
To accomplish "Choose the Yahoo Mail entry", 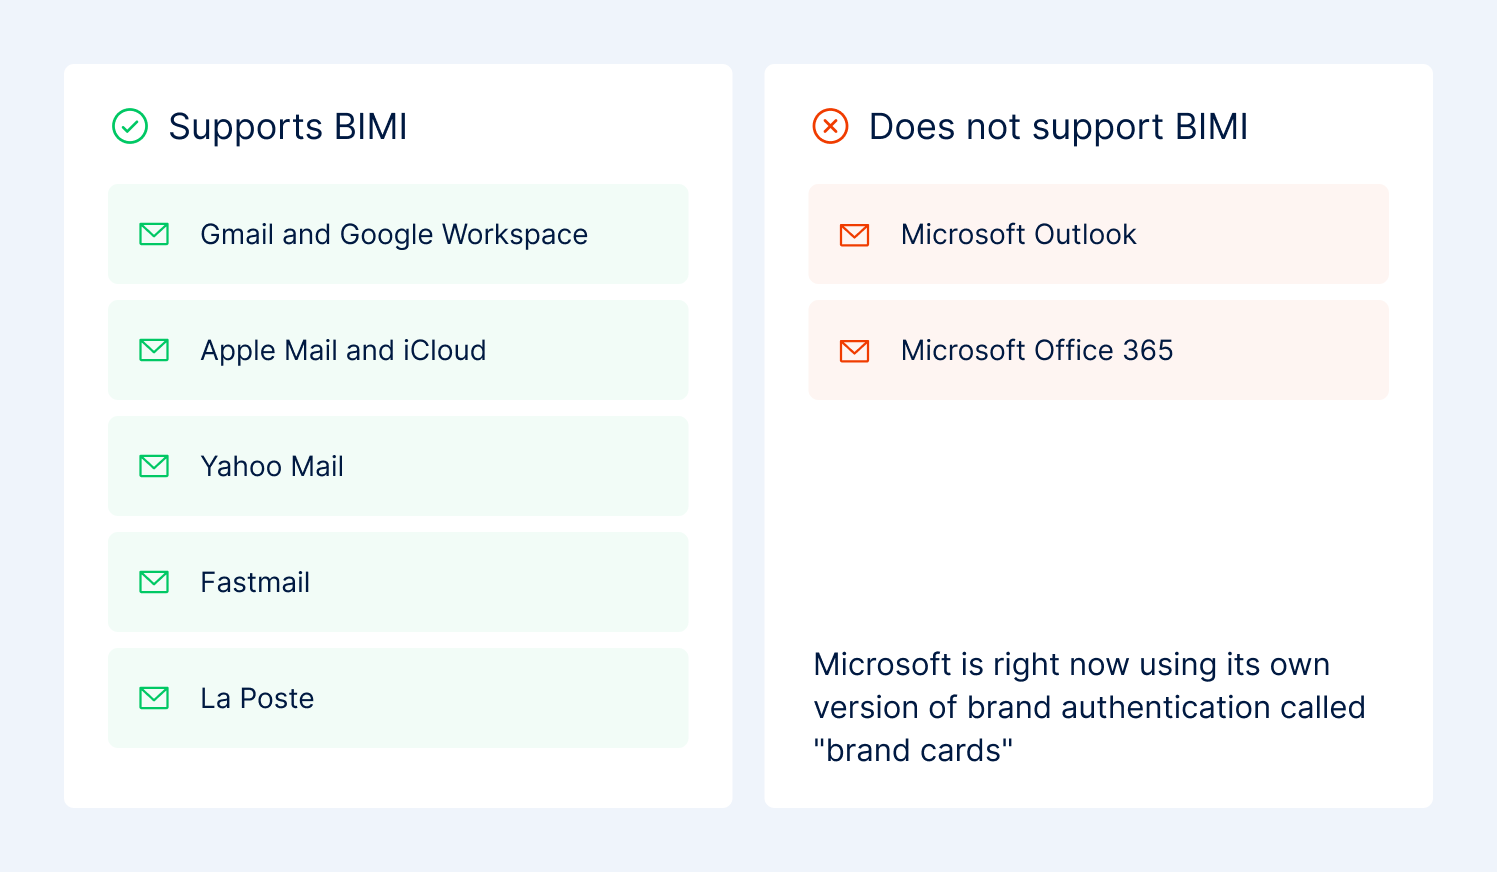I will 398,466.
